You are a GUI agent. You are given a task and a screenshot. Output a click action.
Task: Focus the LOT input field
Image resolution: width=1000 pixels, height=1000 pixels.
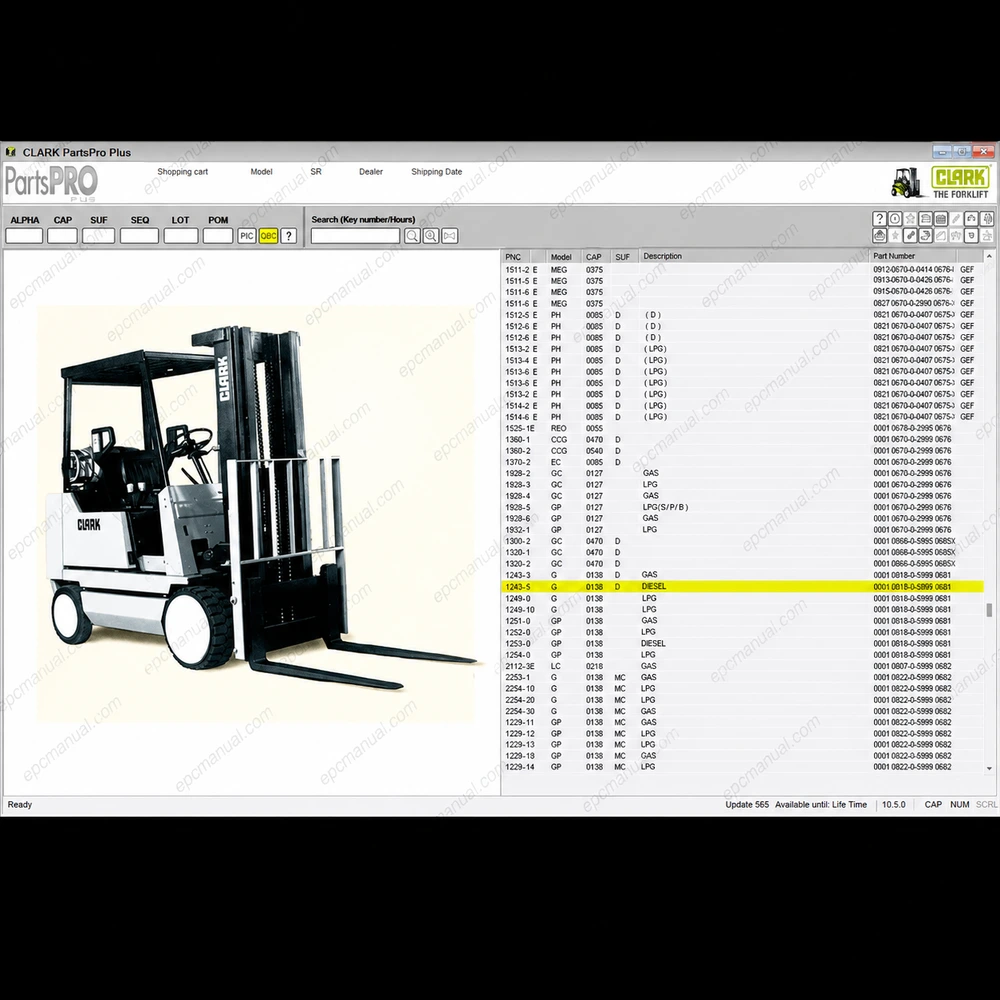(x=181, y=236)
